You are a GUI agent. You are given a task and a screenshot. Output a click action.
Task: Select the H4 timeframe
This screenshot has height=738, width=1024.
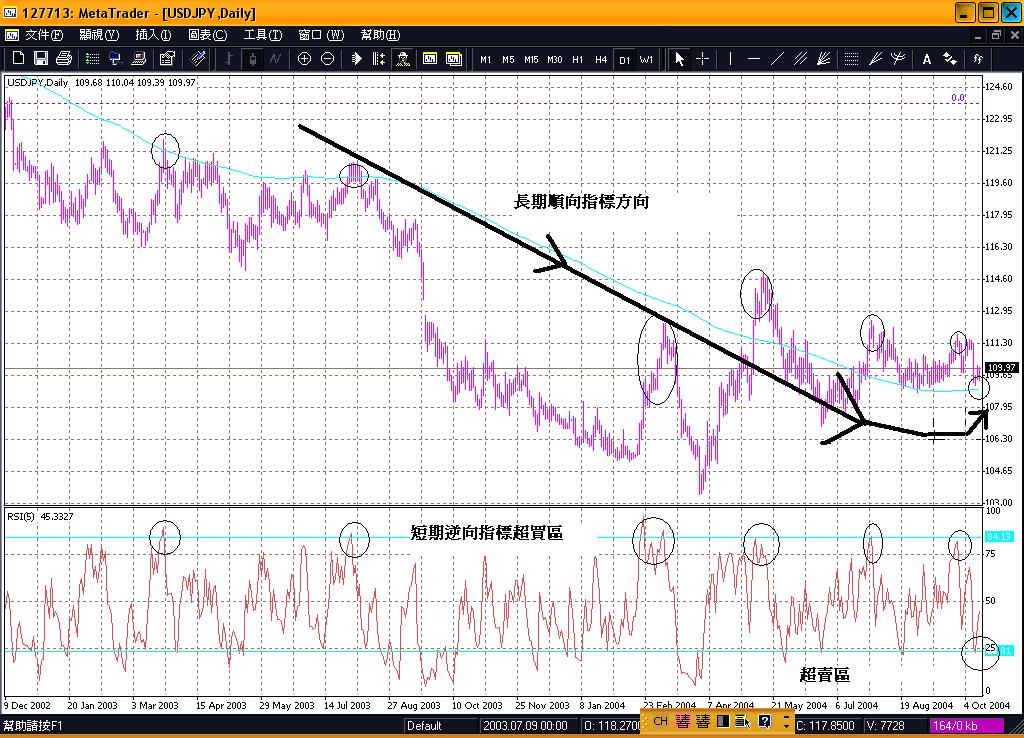pyautogui.click(x=601, y=59)
